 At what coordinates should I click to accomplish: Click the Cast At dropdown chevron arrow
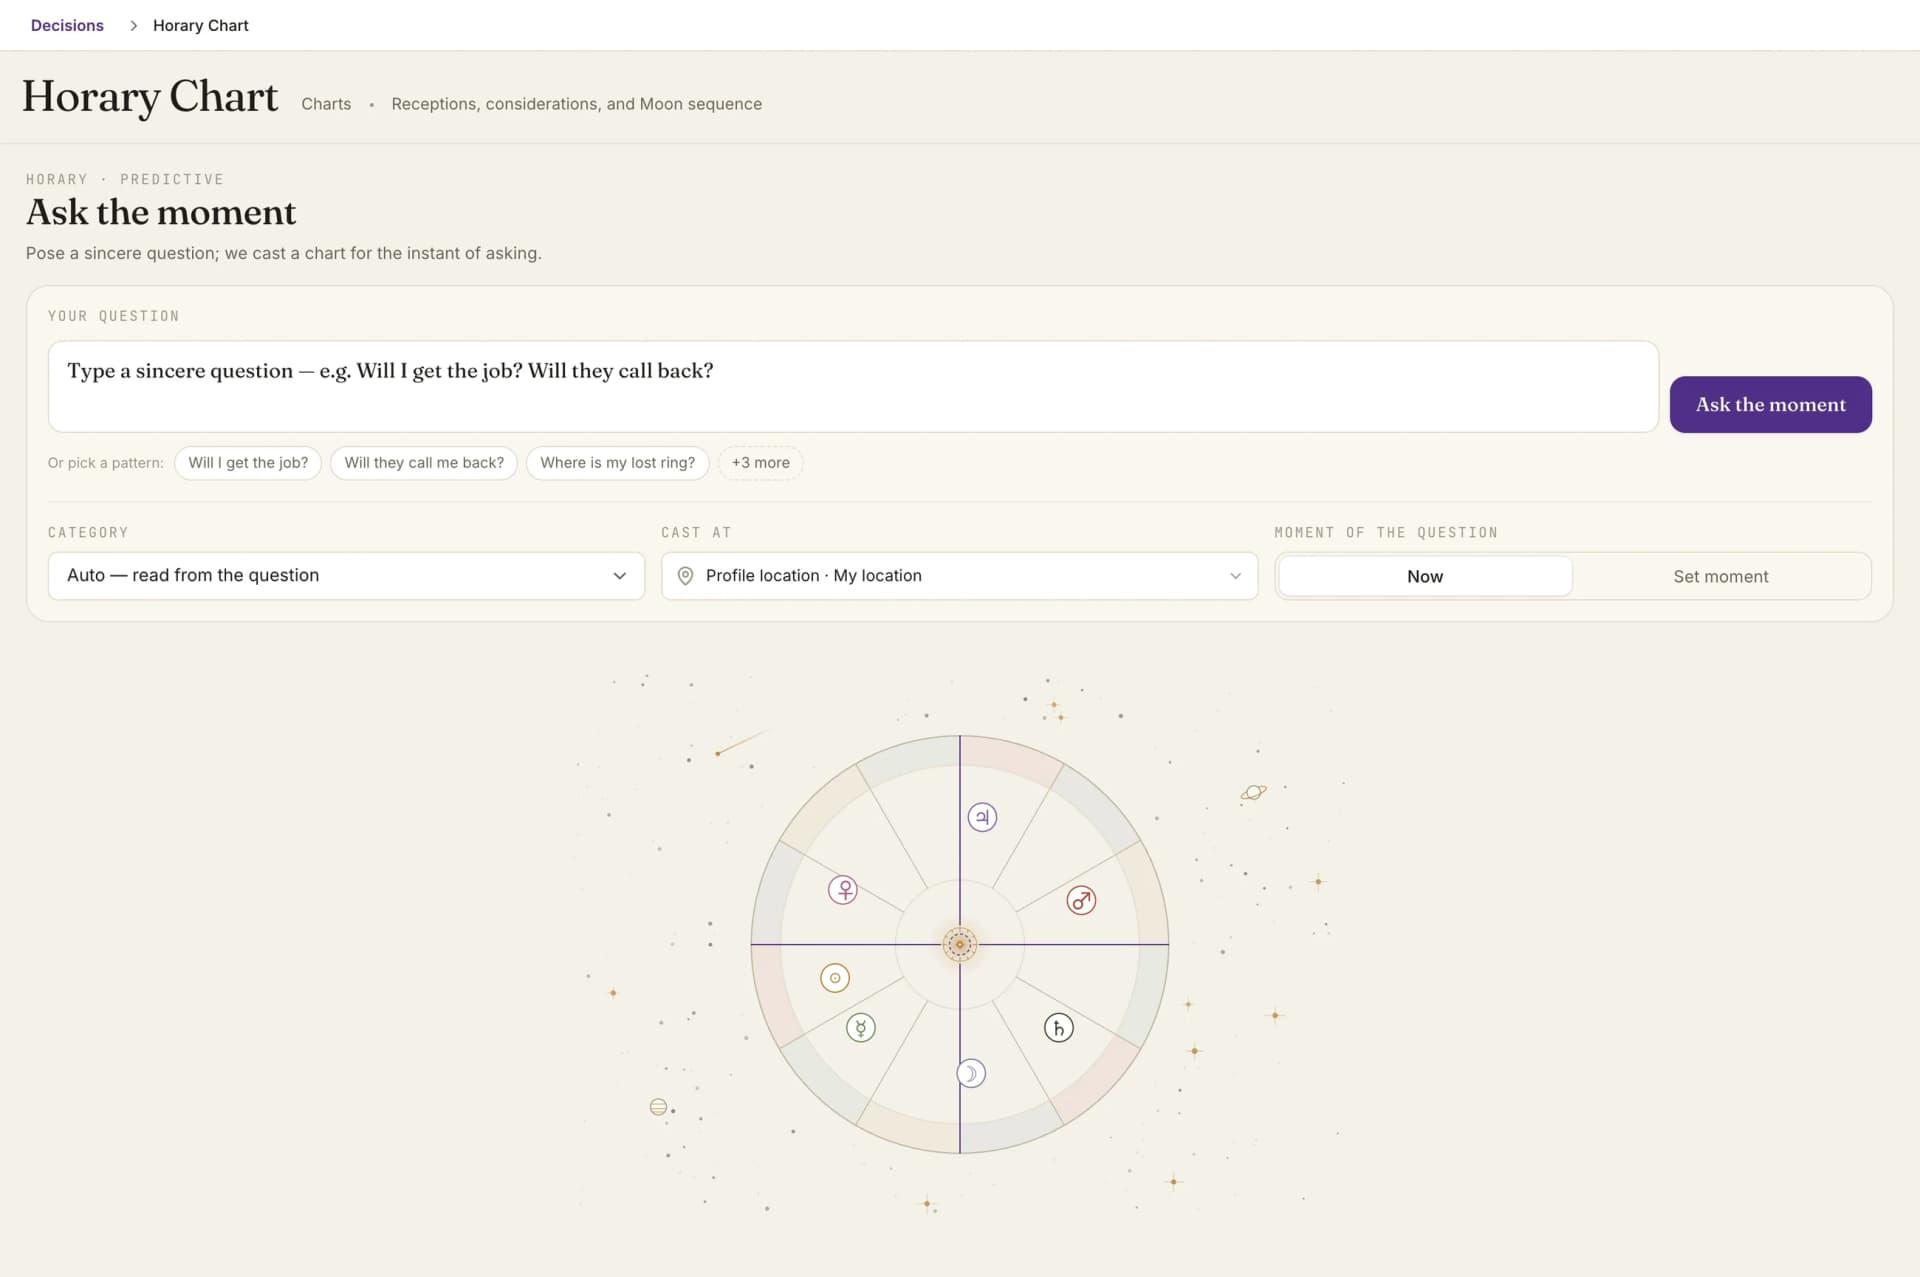click(x=1235, y=576)
